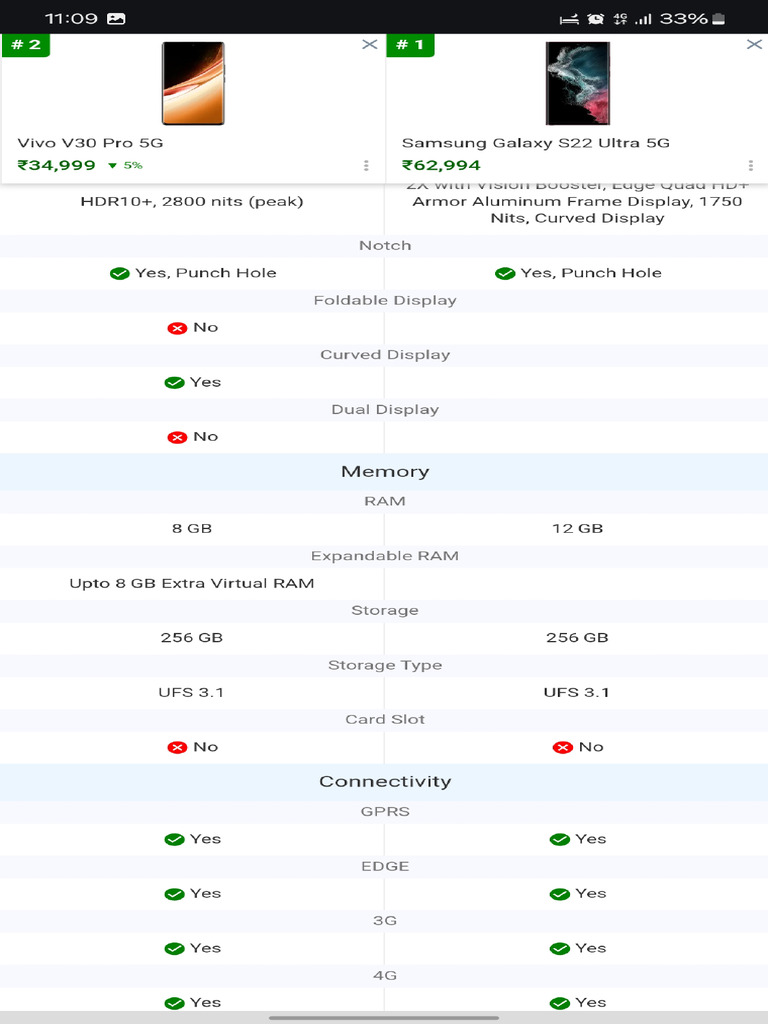Open Vivo V30 Pro 5G product title
This screenshot has width=768, height=1024.
[90, 143]
